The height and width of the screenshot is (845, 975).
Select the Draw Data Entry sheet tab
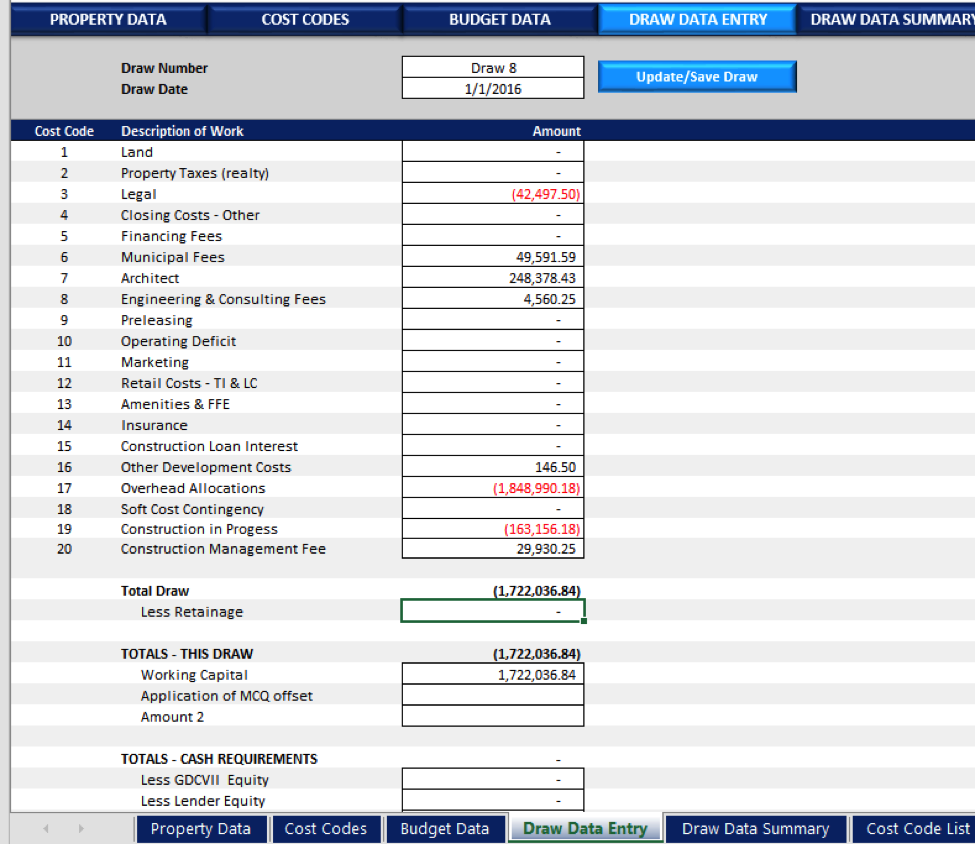(585, 828)
